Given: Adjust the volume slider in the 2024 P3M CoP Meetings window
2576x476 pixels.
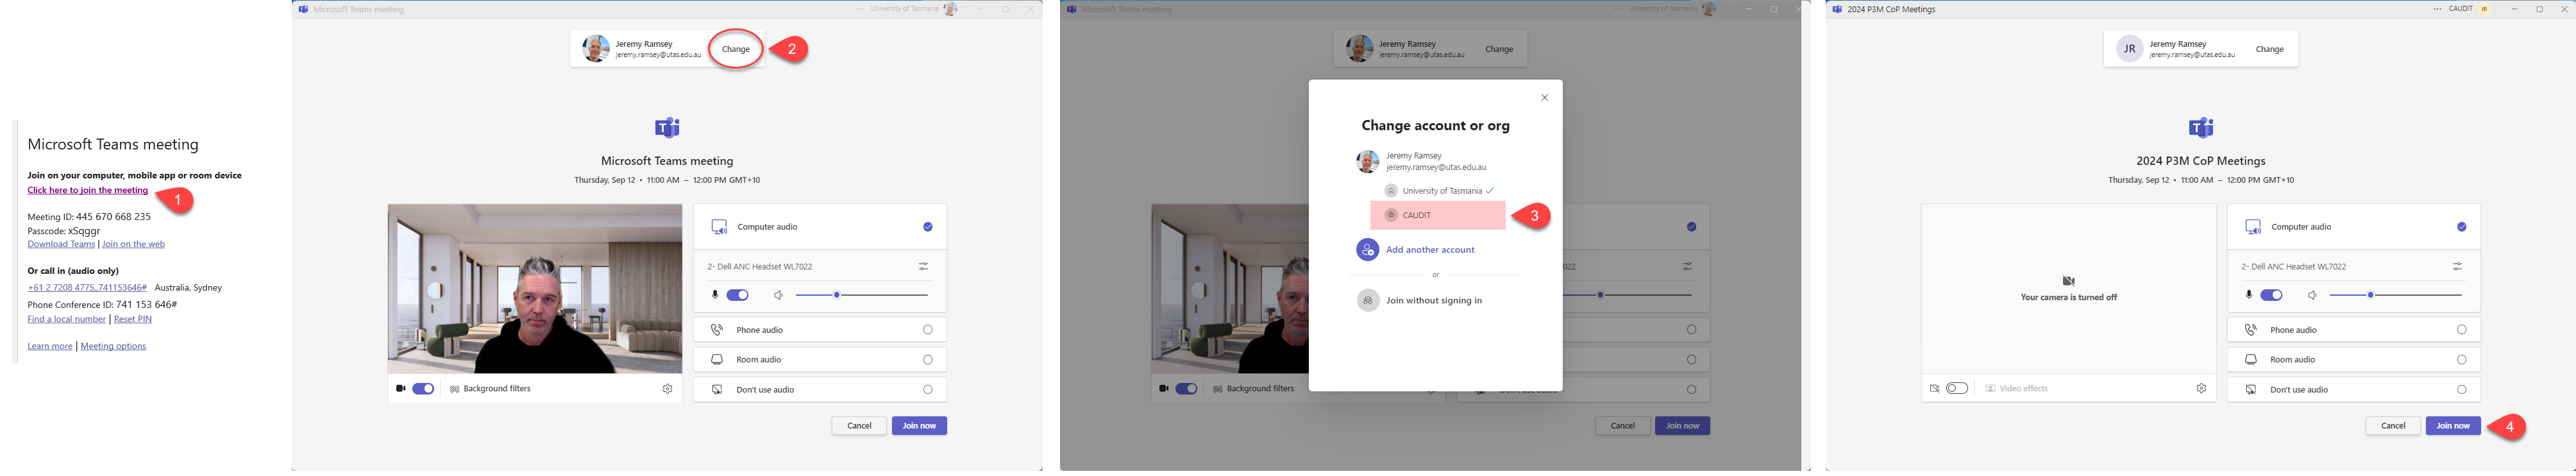Looking at the screenshot, I should 2396,295.
